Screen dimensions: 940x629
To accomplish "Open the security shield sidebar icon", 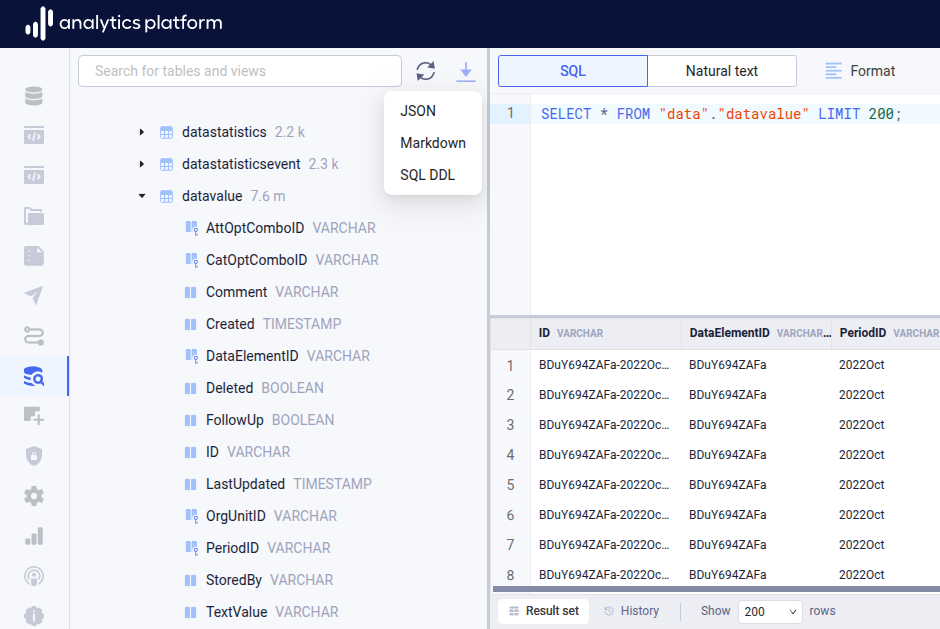I will pos(34,456).
